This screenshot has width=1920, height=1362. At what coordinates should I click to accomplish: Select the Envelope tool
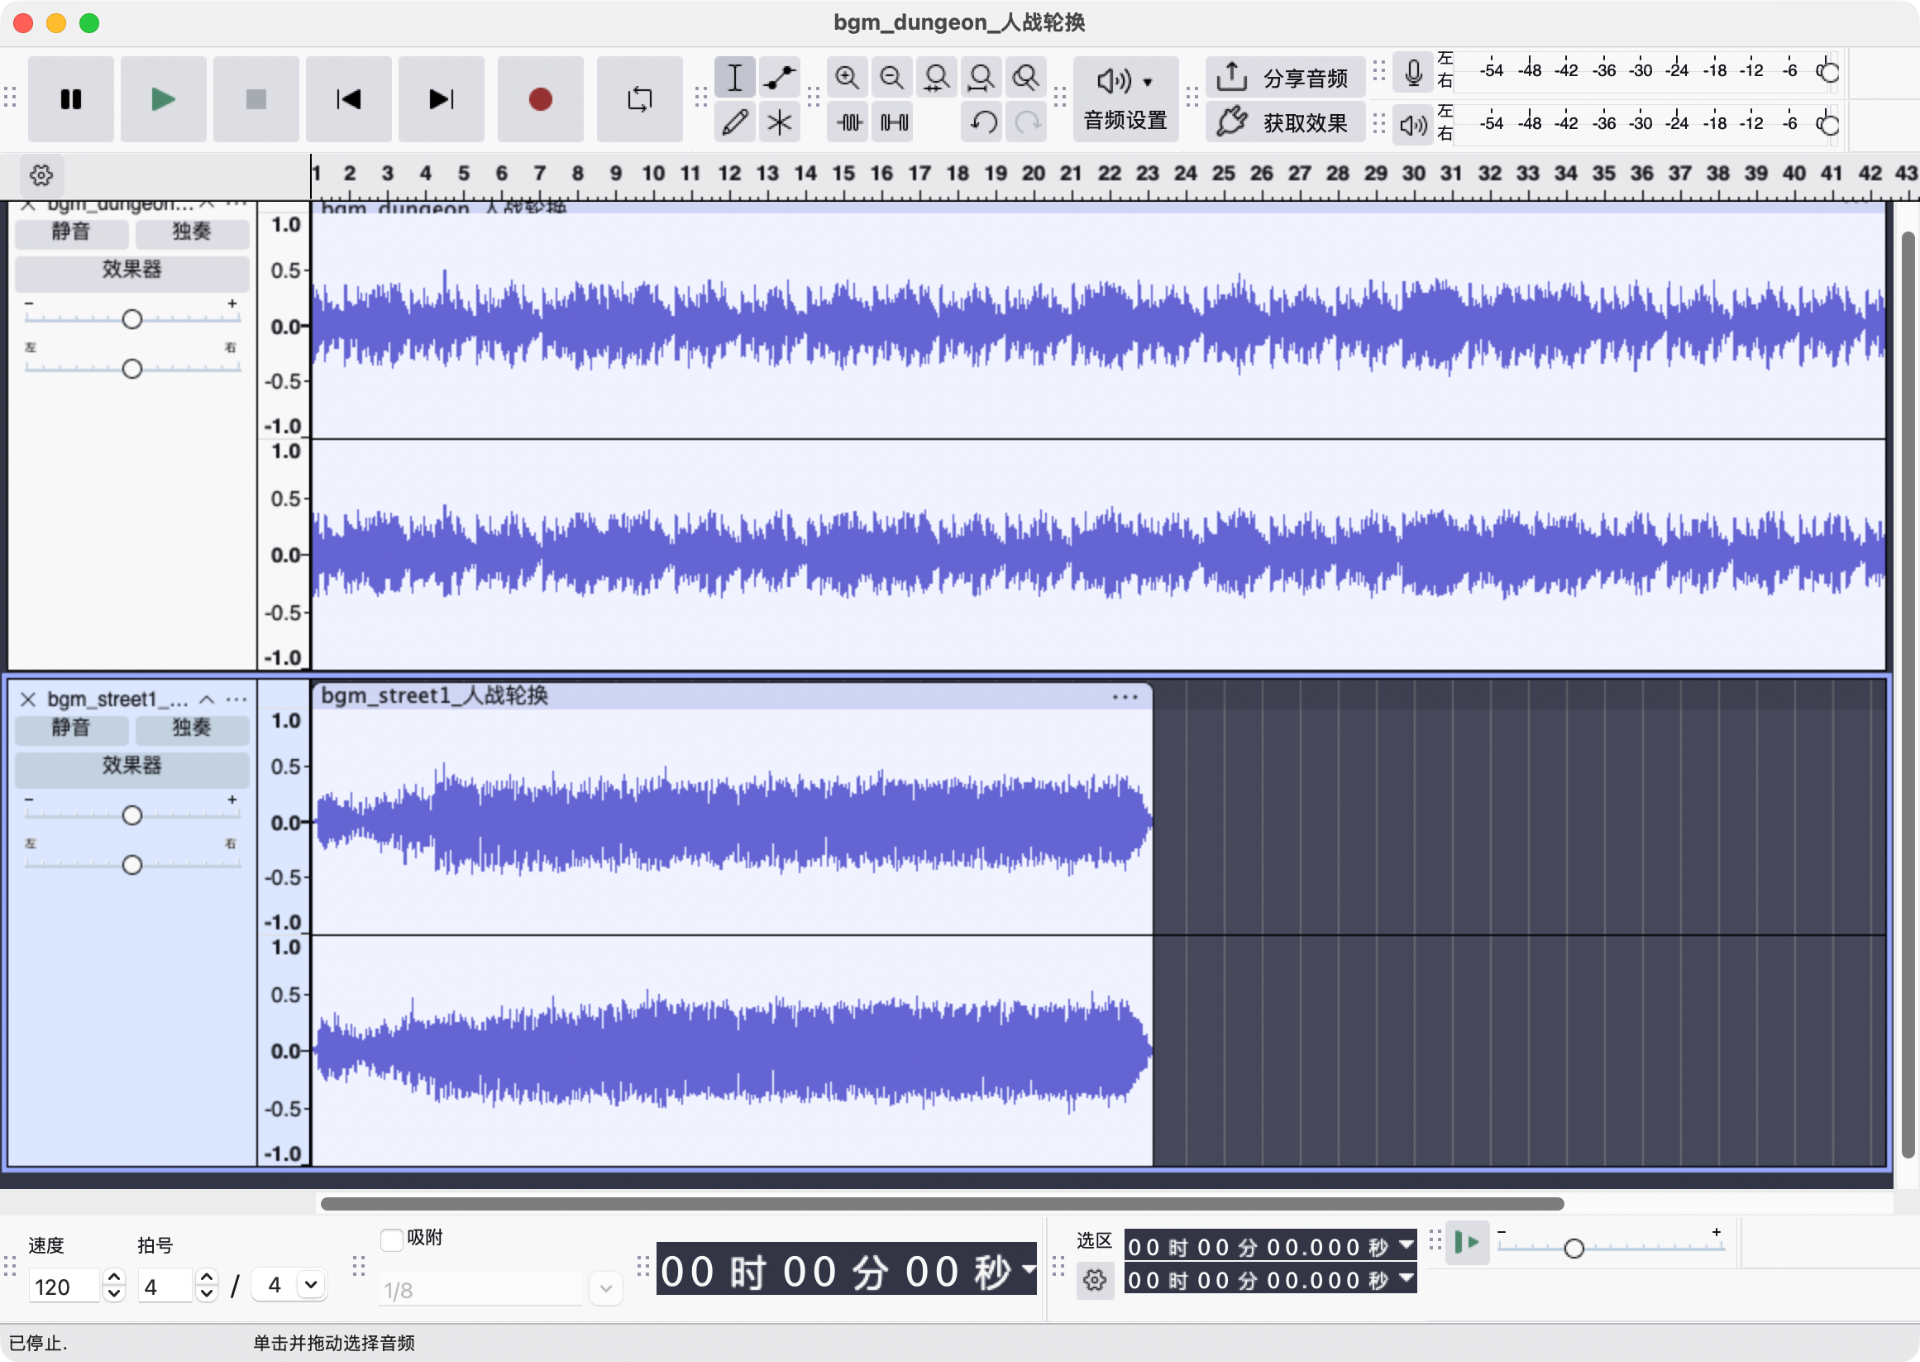tap(779, 77)
